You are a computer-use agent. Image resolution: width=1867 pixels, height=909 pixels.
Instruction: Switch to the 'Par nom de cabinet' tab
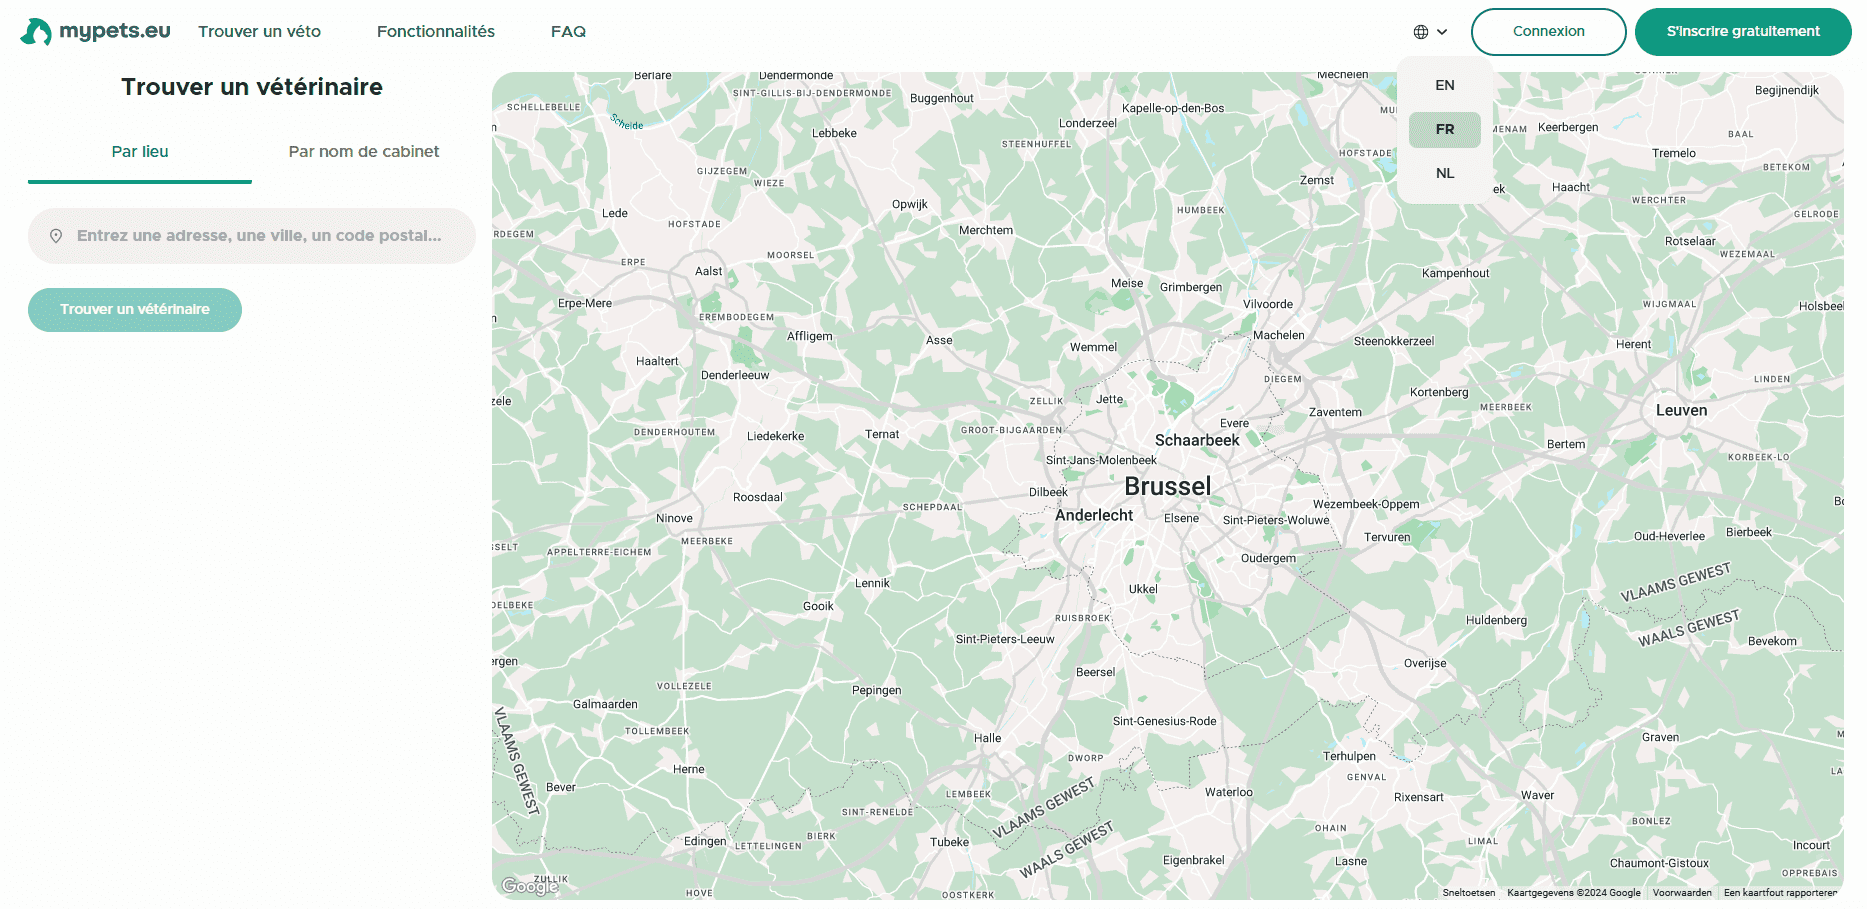point(363,152)
